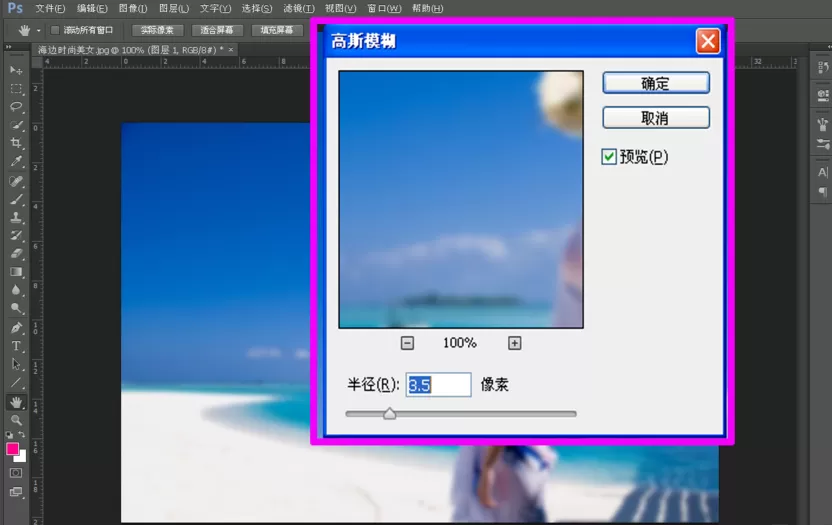Select the Gradient tool
832x525 pixels.
click(16, 272)
